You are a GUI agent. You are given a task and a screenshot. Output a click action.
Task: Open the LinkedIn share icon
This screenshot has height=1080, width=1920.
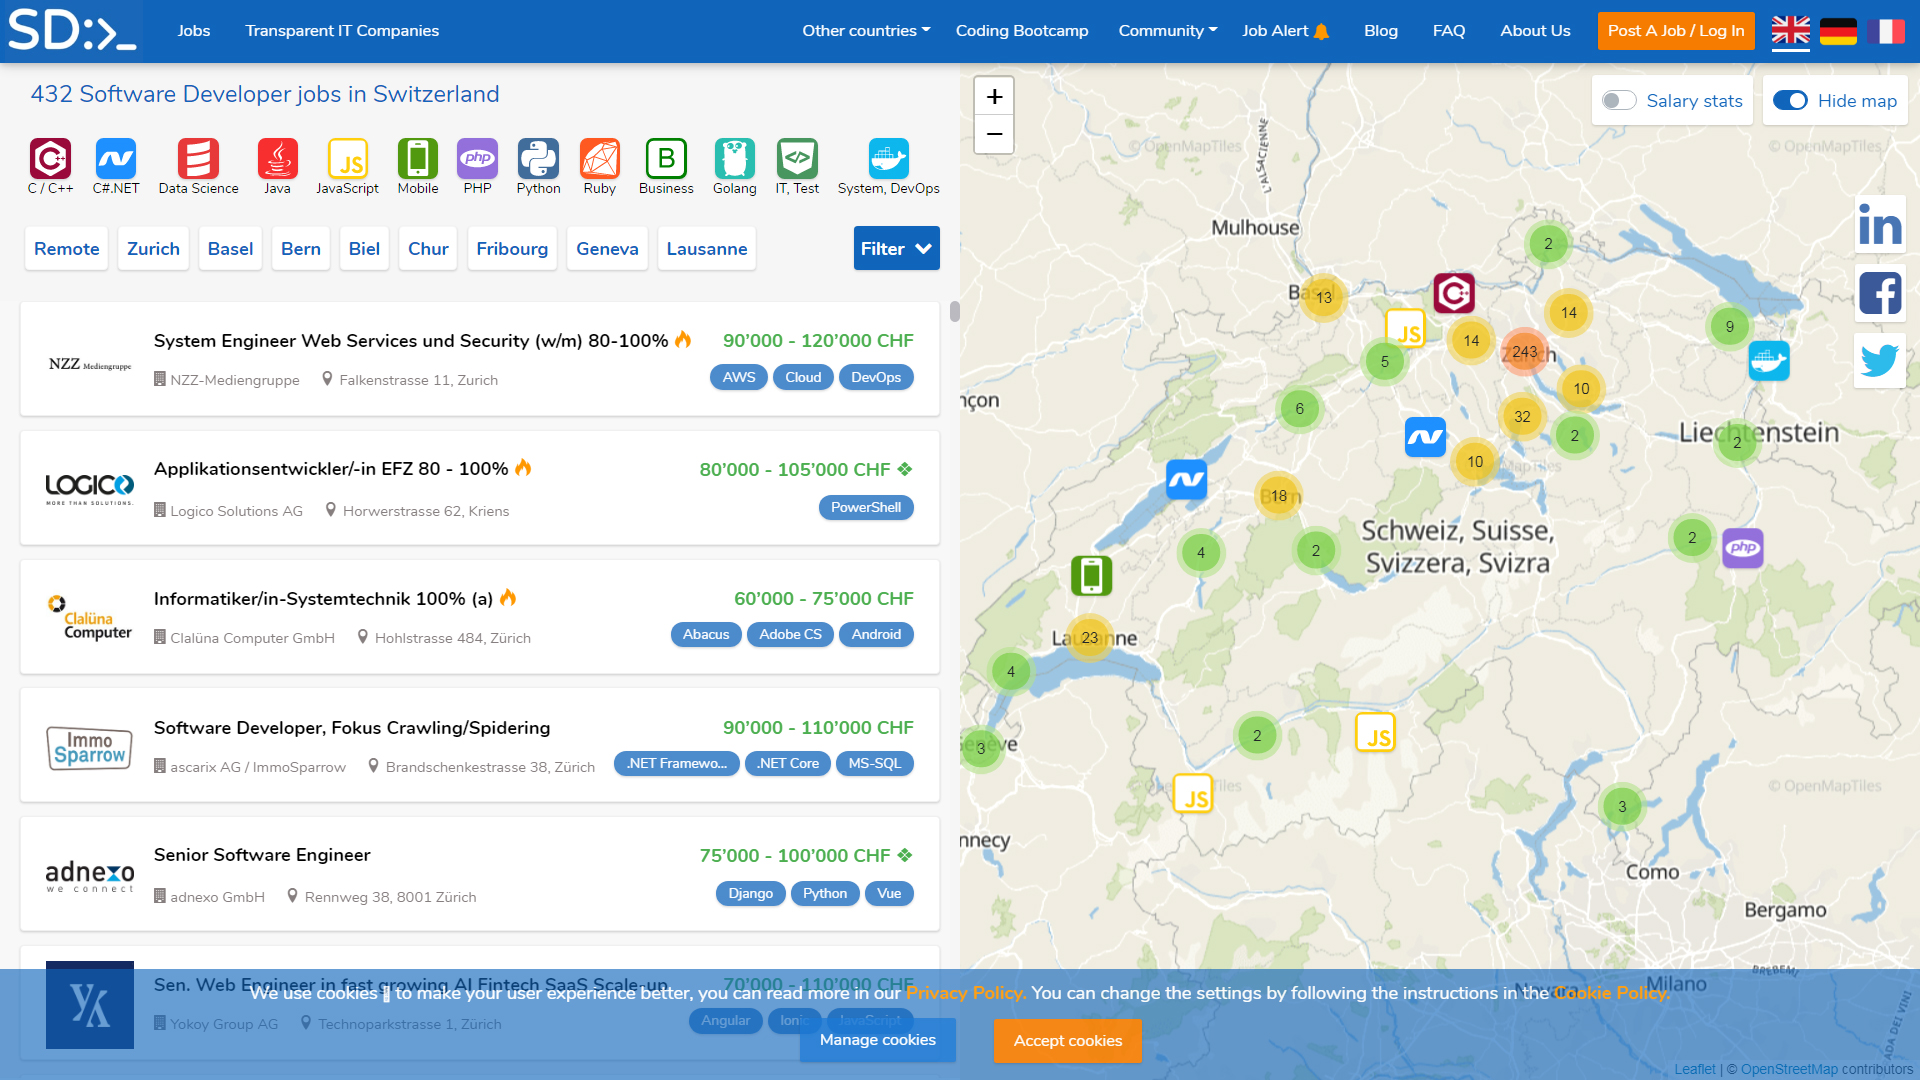click(1880, 225)
